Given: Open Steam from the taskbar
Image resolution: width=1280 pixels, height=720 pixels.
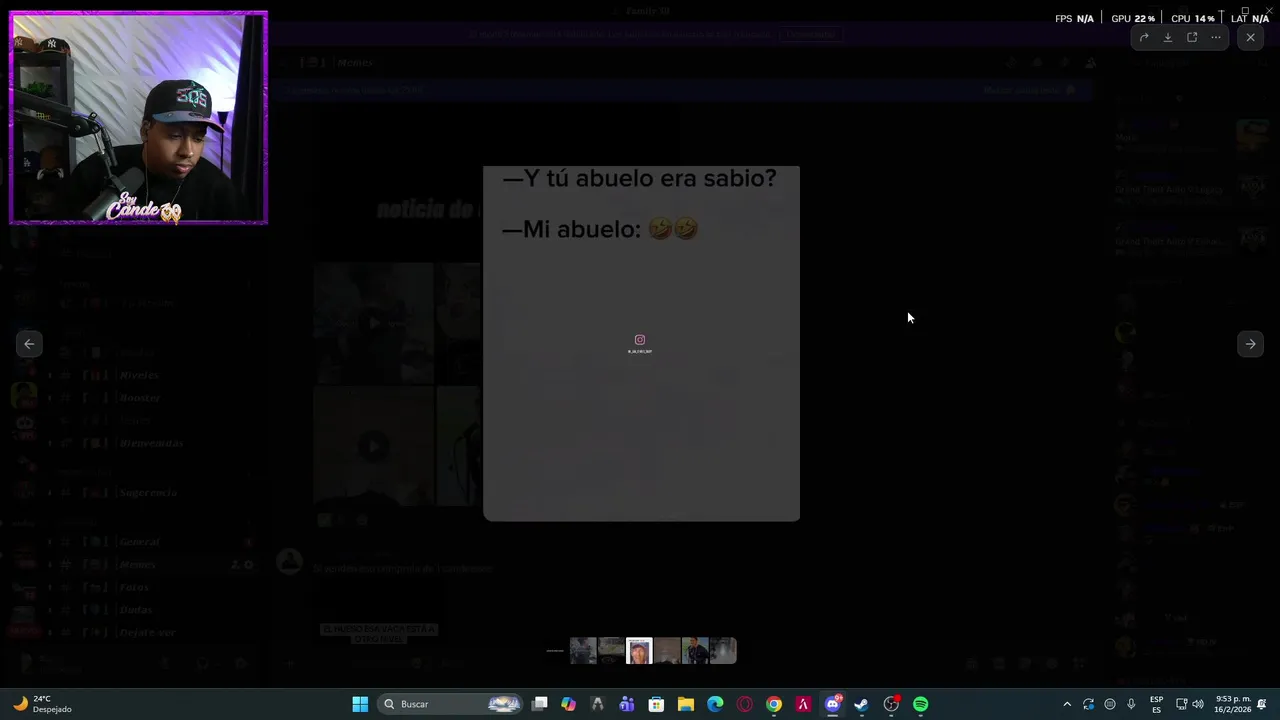Looking at the screenshot, I should point(861,704).
